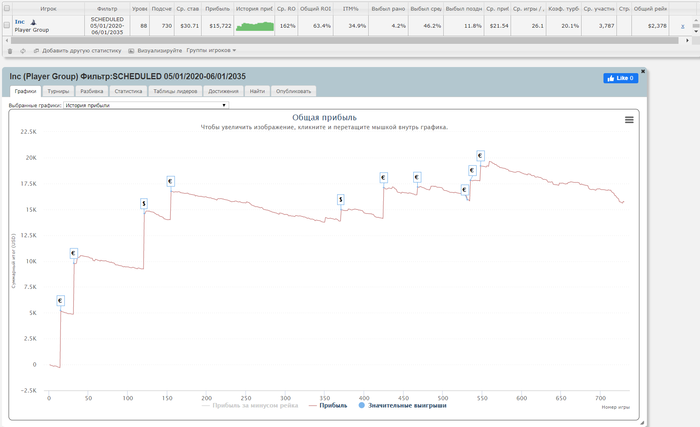Click the table horizontal scrollbar track

click(345, 40)
